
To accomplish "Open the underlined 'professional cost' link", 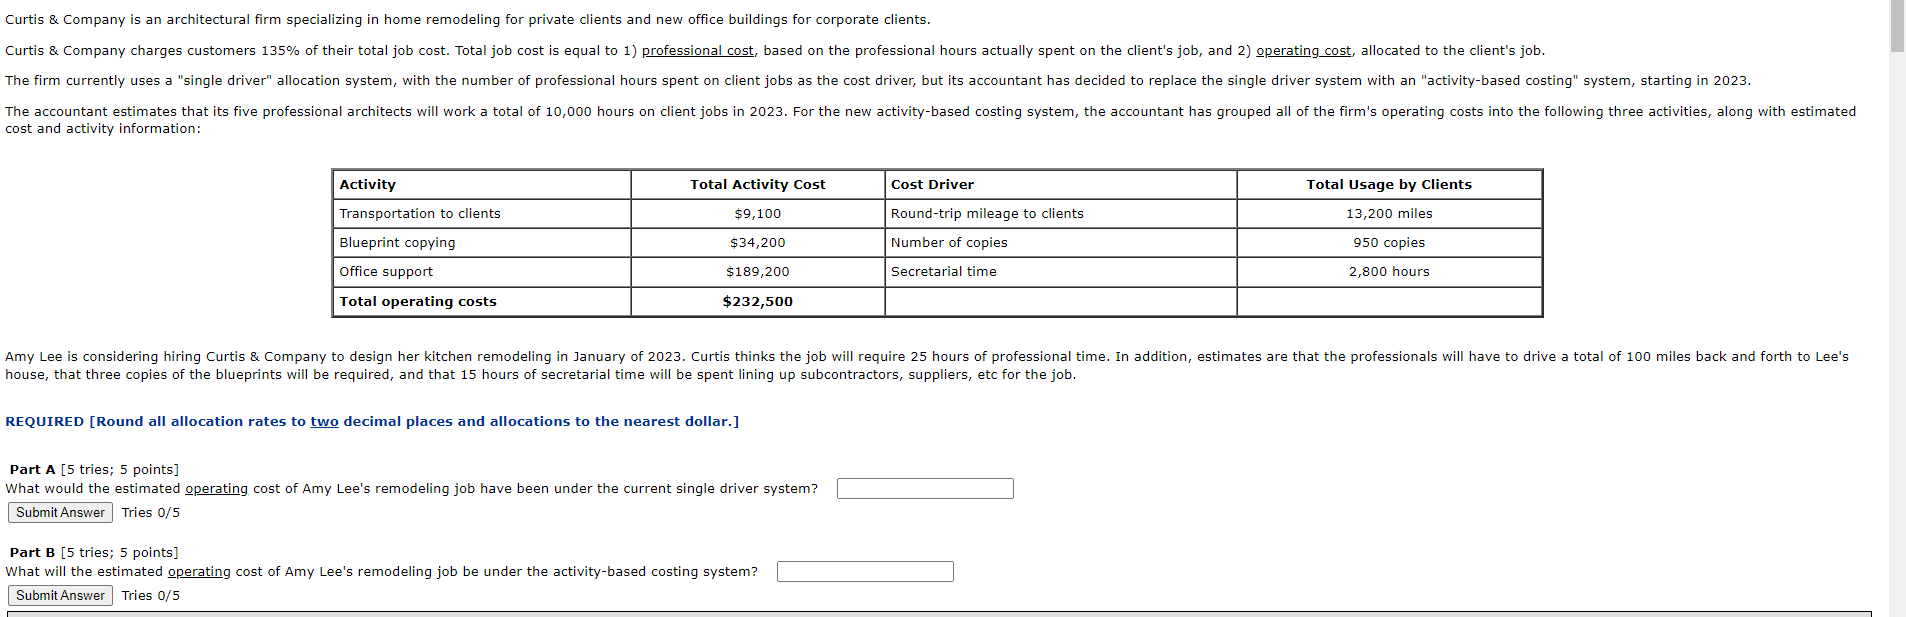I will [x=698, y=50].
